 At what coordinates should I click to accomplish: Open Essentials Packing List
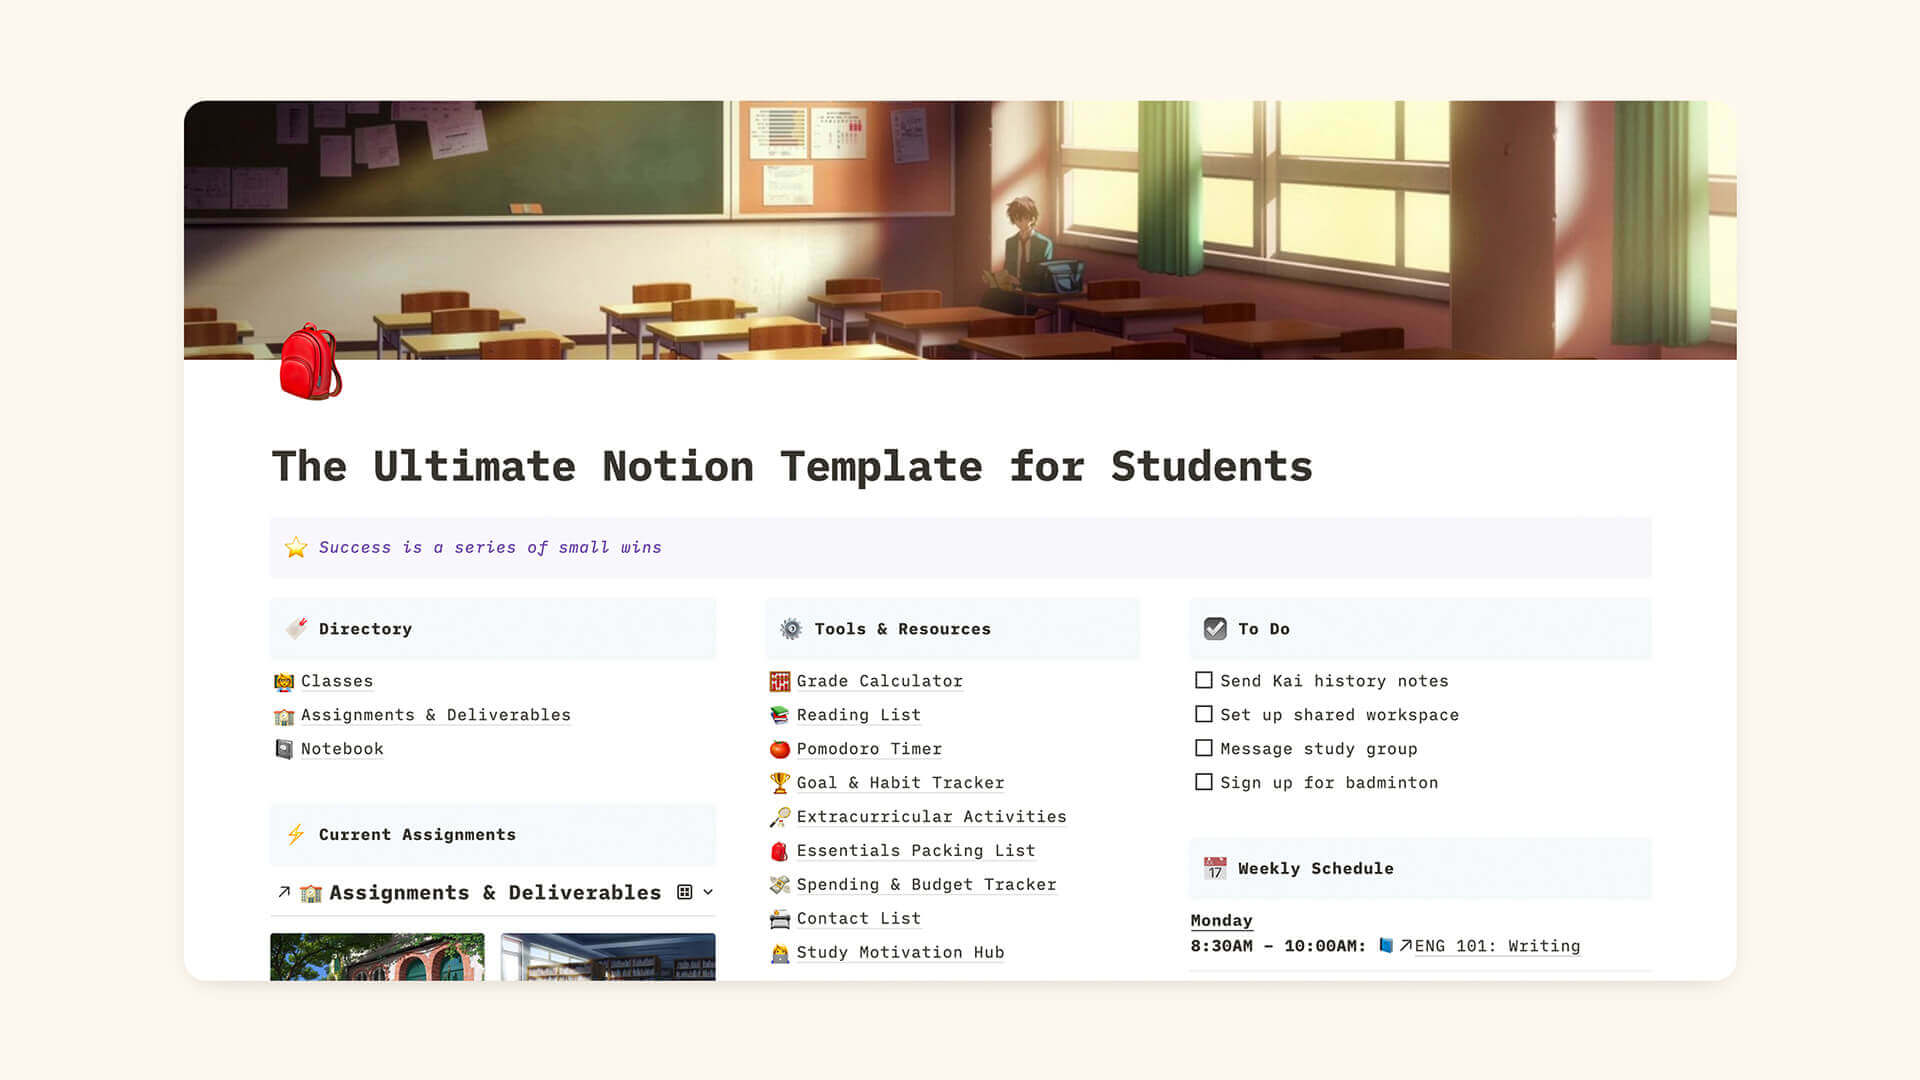(x=914, y=849)
